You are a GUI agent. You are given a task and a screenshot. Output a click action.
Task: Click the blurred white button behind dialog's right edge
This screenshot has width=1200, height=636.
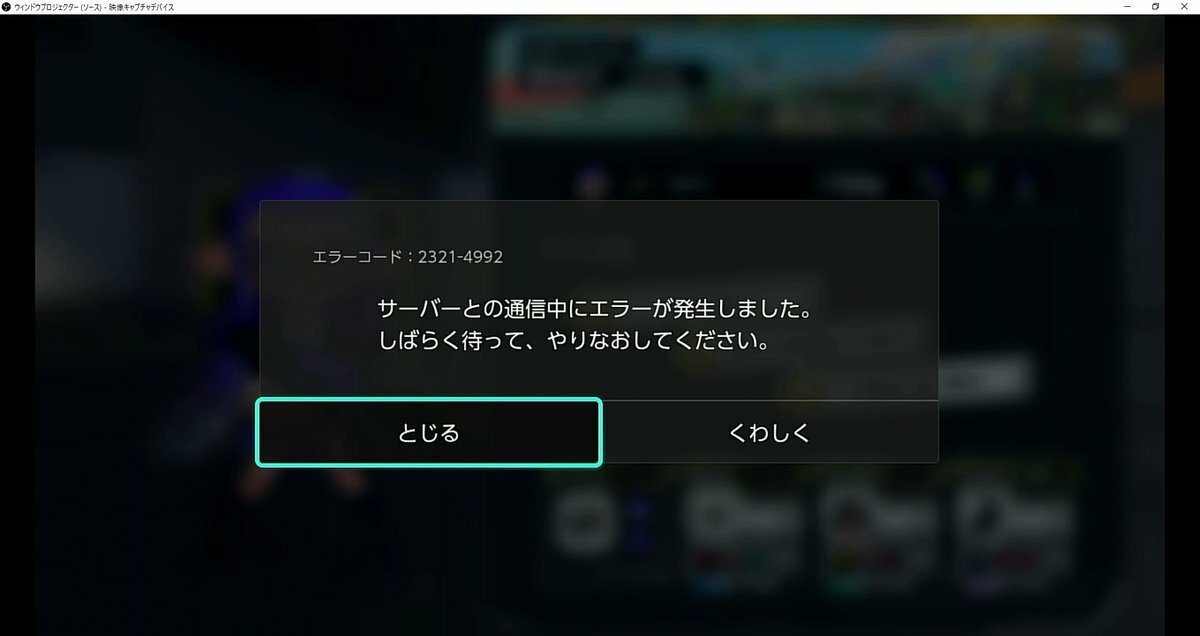coord(983,379)
